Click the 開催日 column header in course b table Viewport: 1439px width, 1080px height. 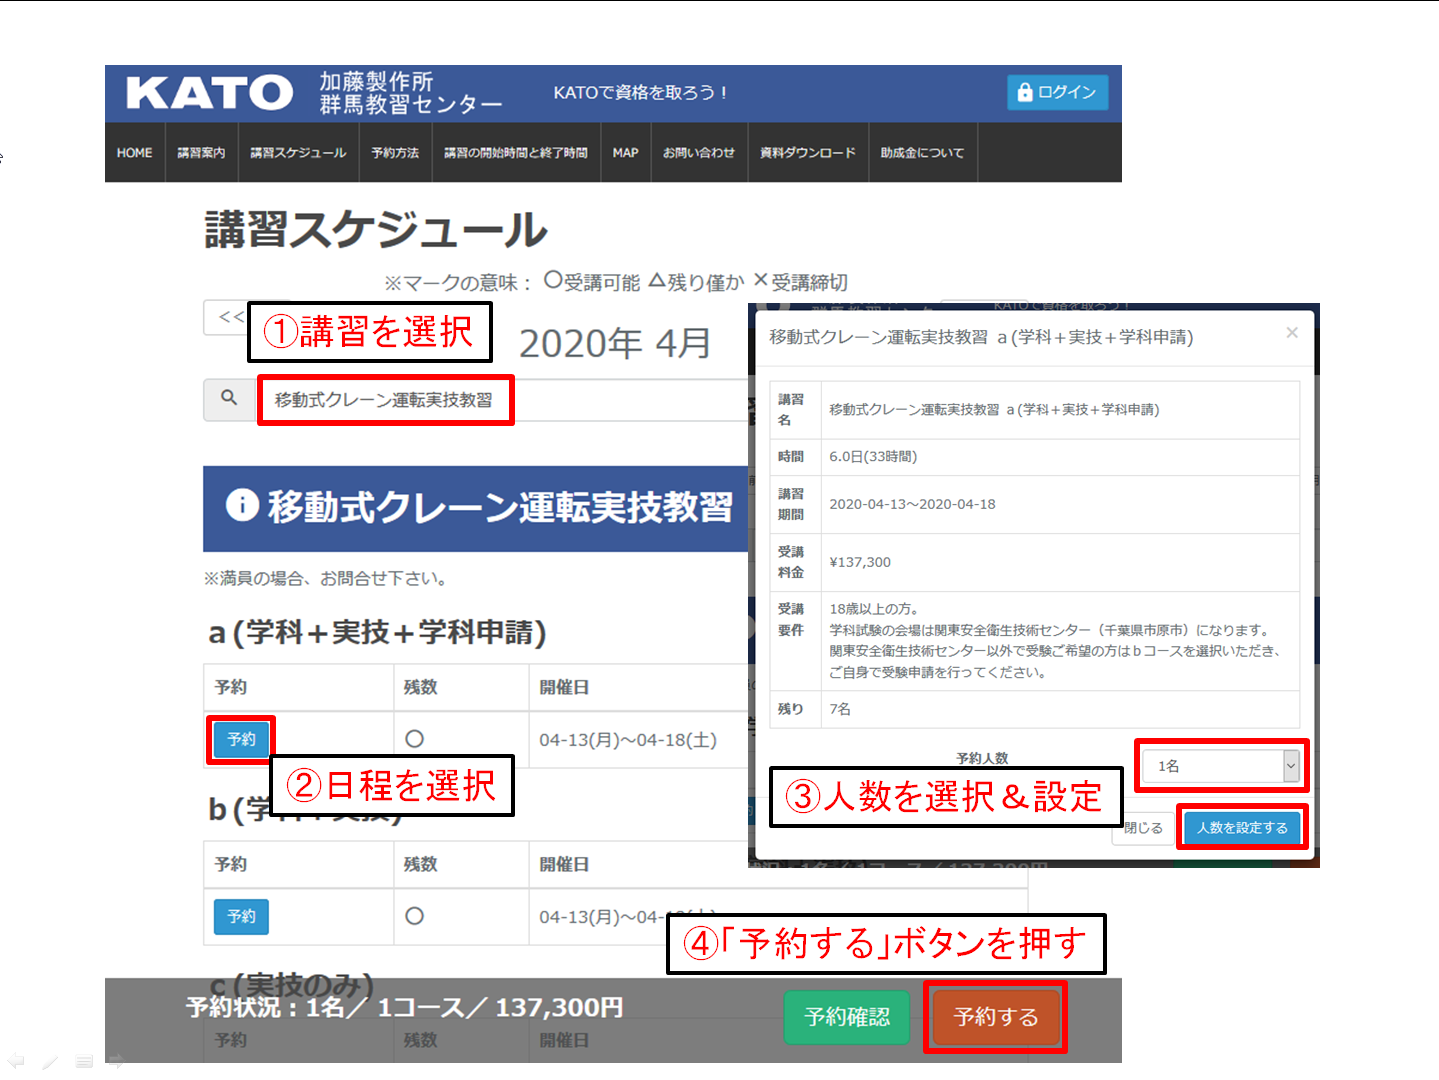point(564,864)
